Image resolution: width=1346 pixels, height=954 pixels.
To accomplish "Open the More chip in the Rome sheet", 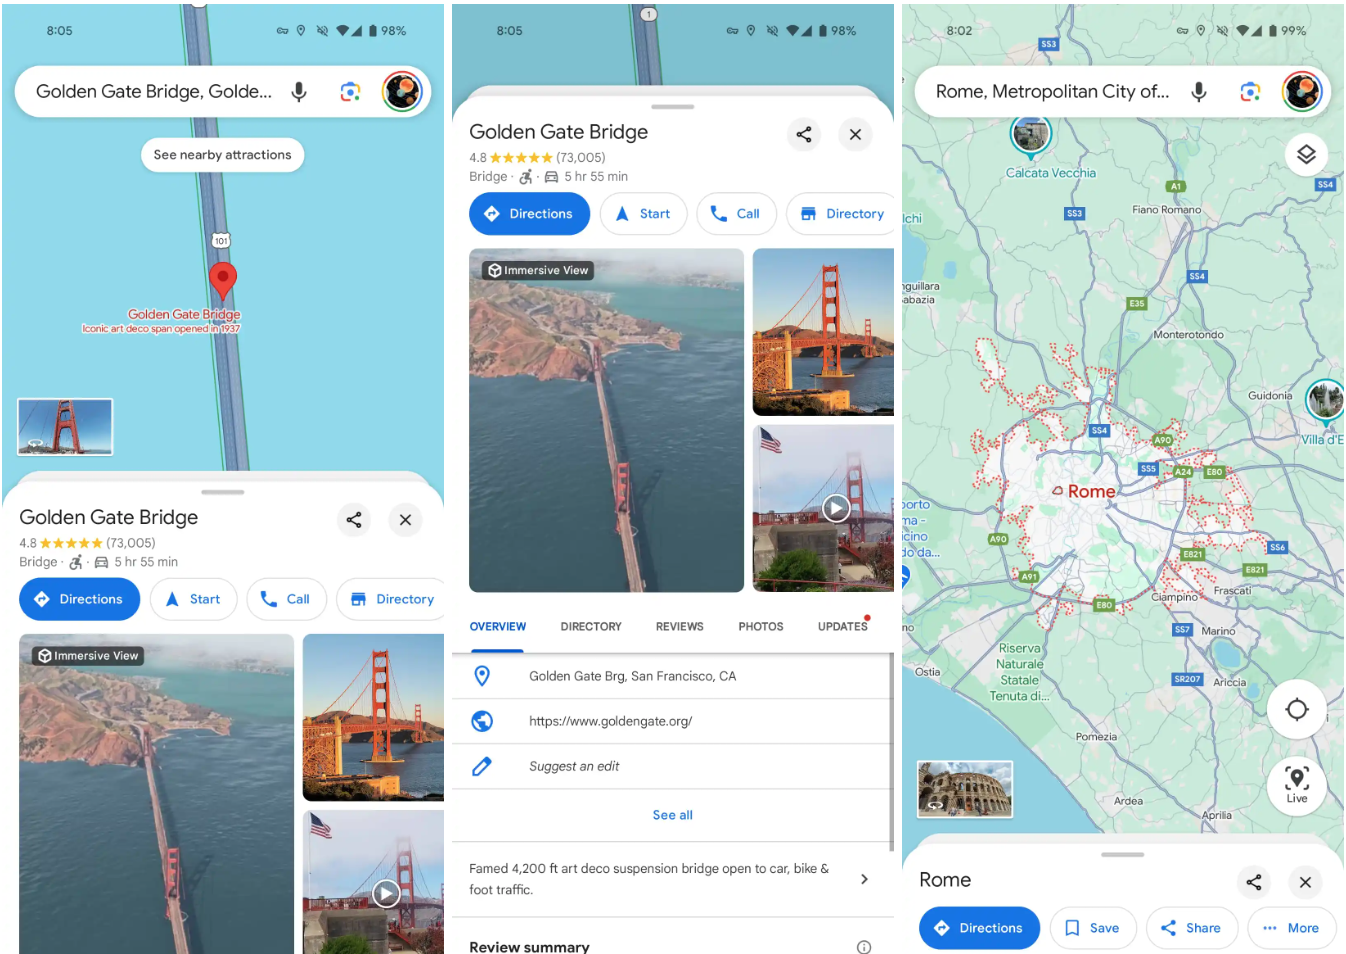I will click(x=1292, y=928).
